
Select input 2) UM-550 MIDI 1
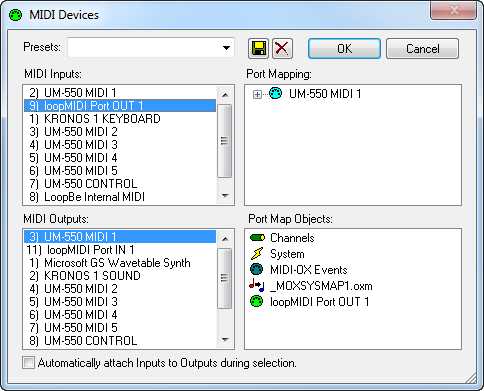point(120,93)
